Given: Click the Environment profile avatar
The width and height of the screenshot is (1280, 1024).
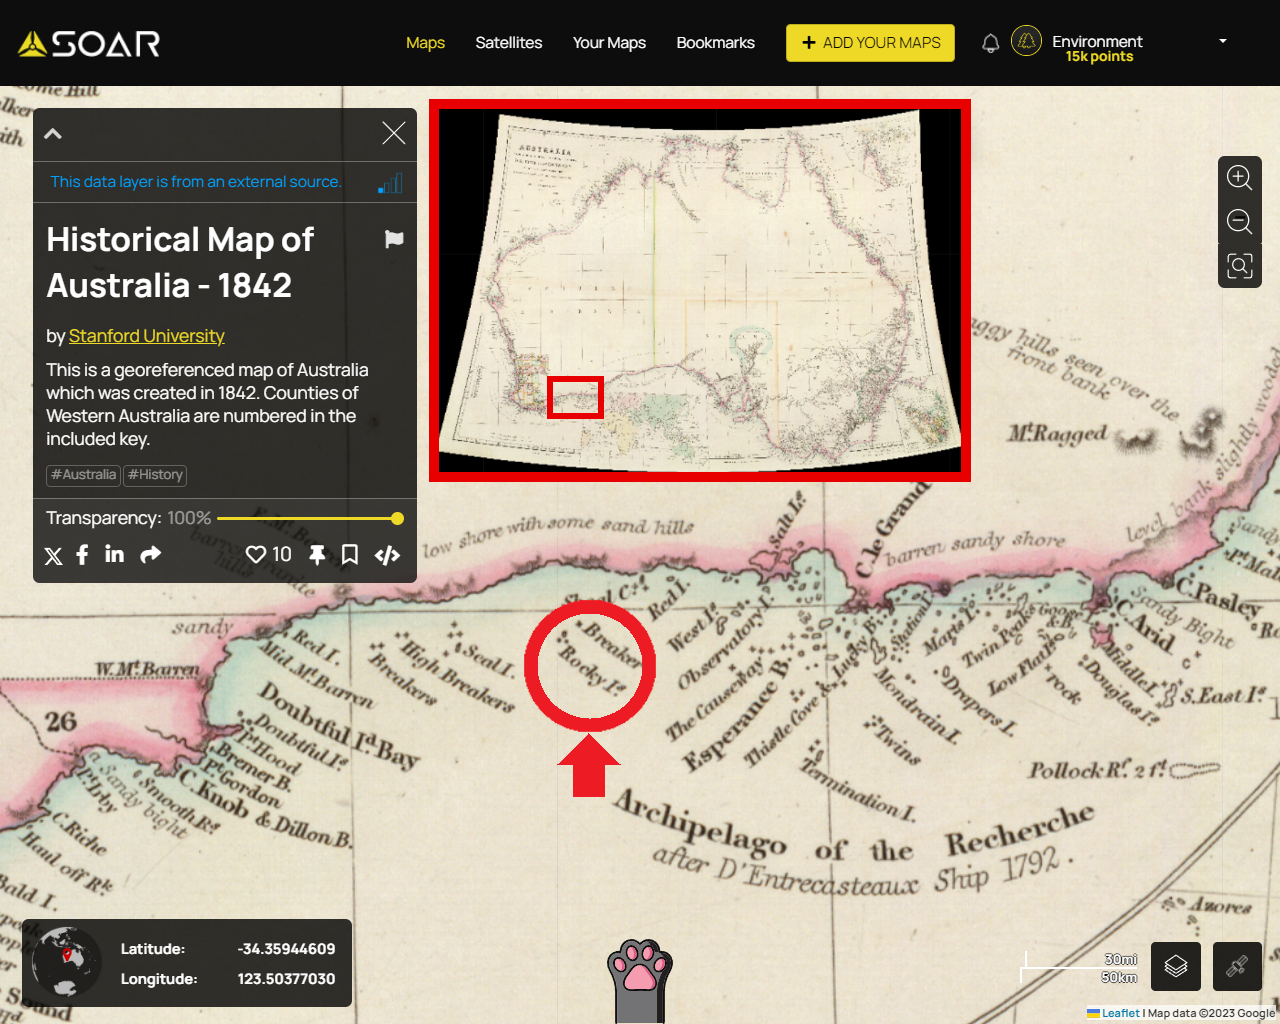Looking at the screenshot, I should click(x=1026, y=41).
